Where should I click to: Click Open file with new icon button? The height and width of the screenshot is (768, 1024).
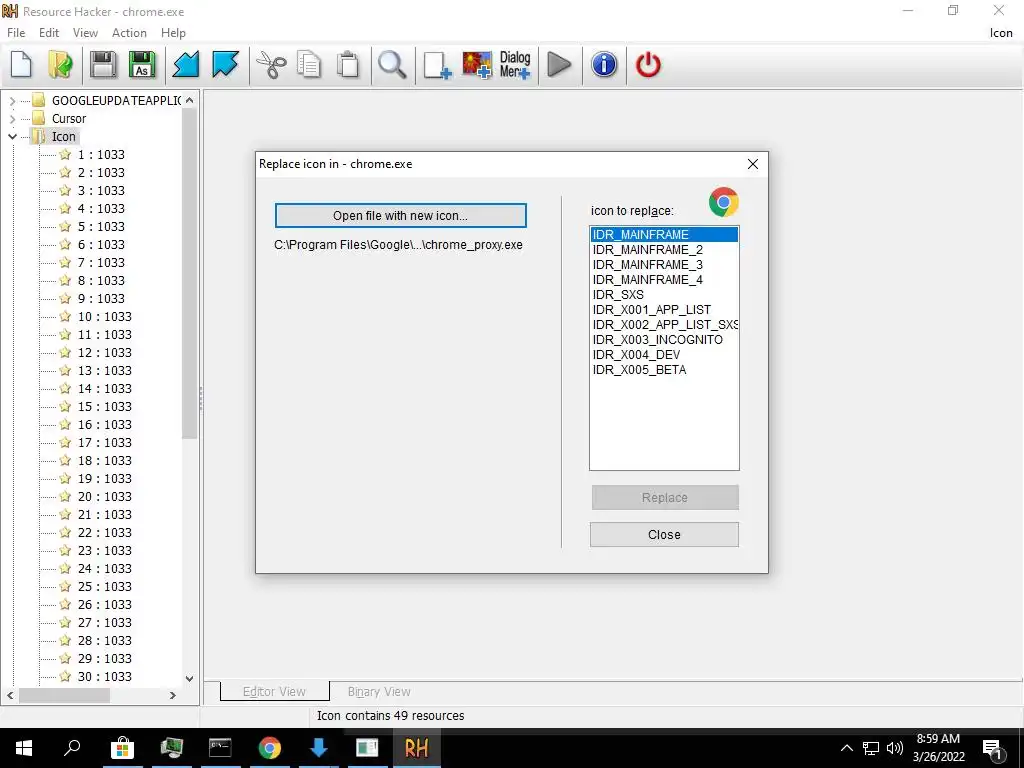tap(400, 216)
